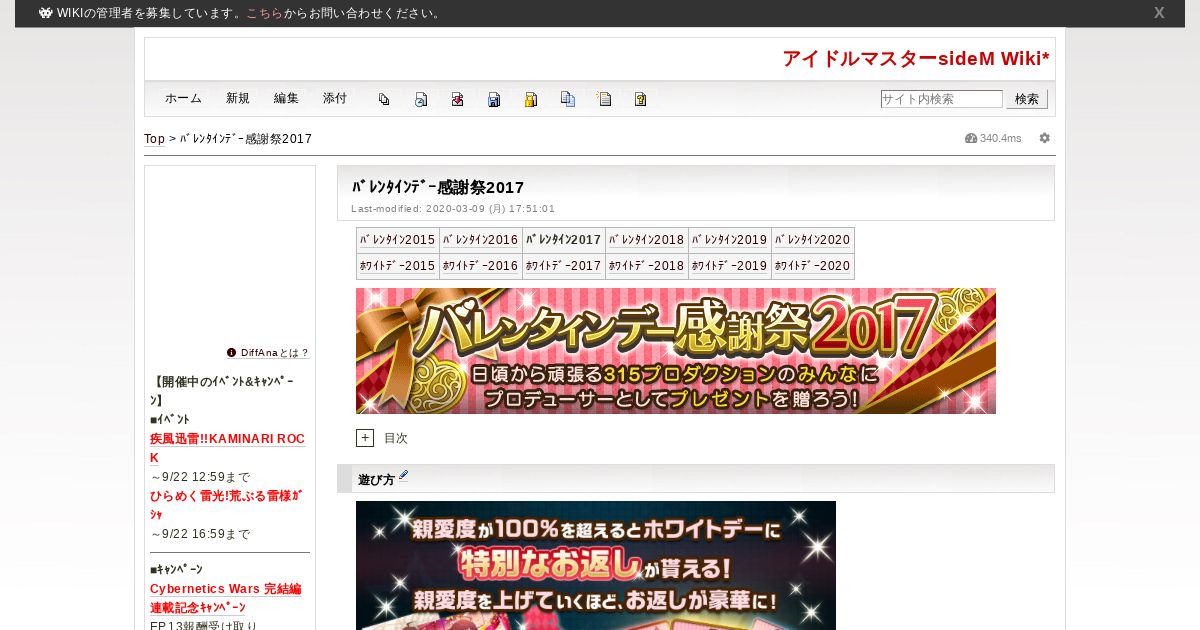1200x630 pixels.
Task: Click the 340.4ms load time text
Action: pos(1001,138)
